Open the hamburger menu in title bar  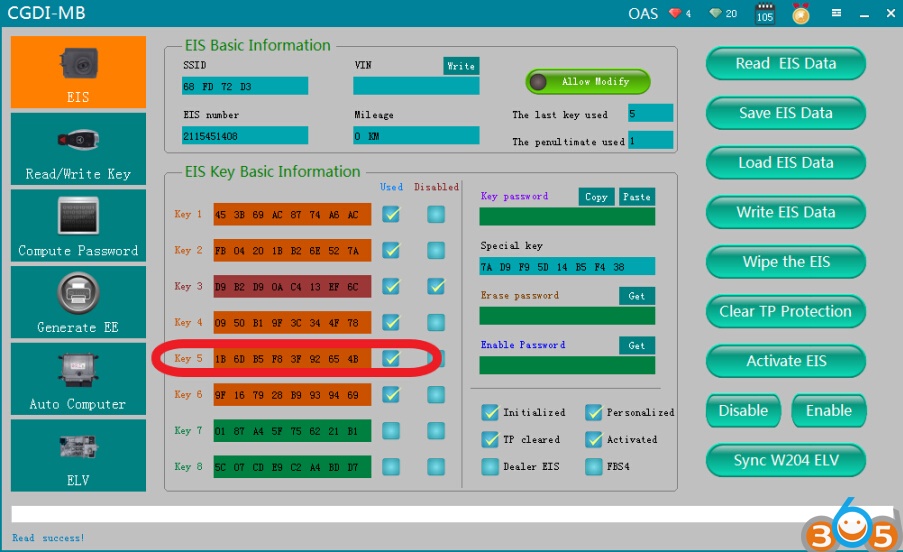tap(836, 13)
